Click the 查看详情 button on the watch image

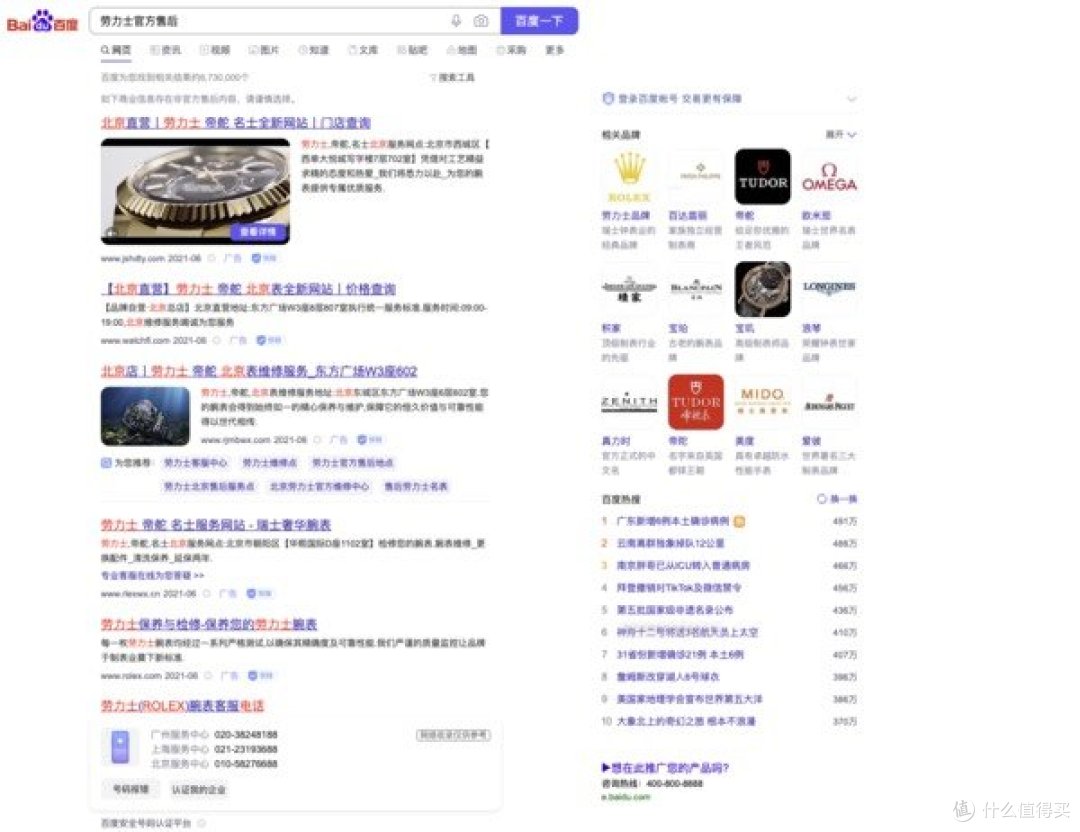(258, 232)
